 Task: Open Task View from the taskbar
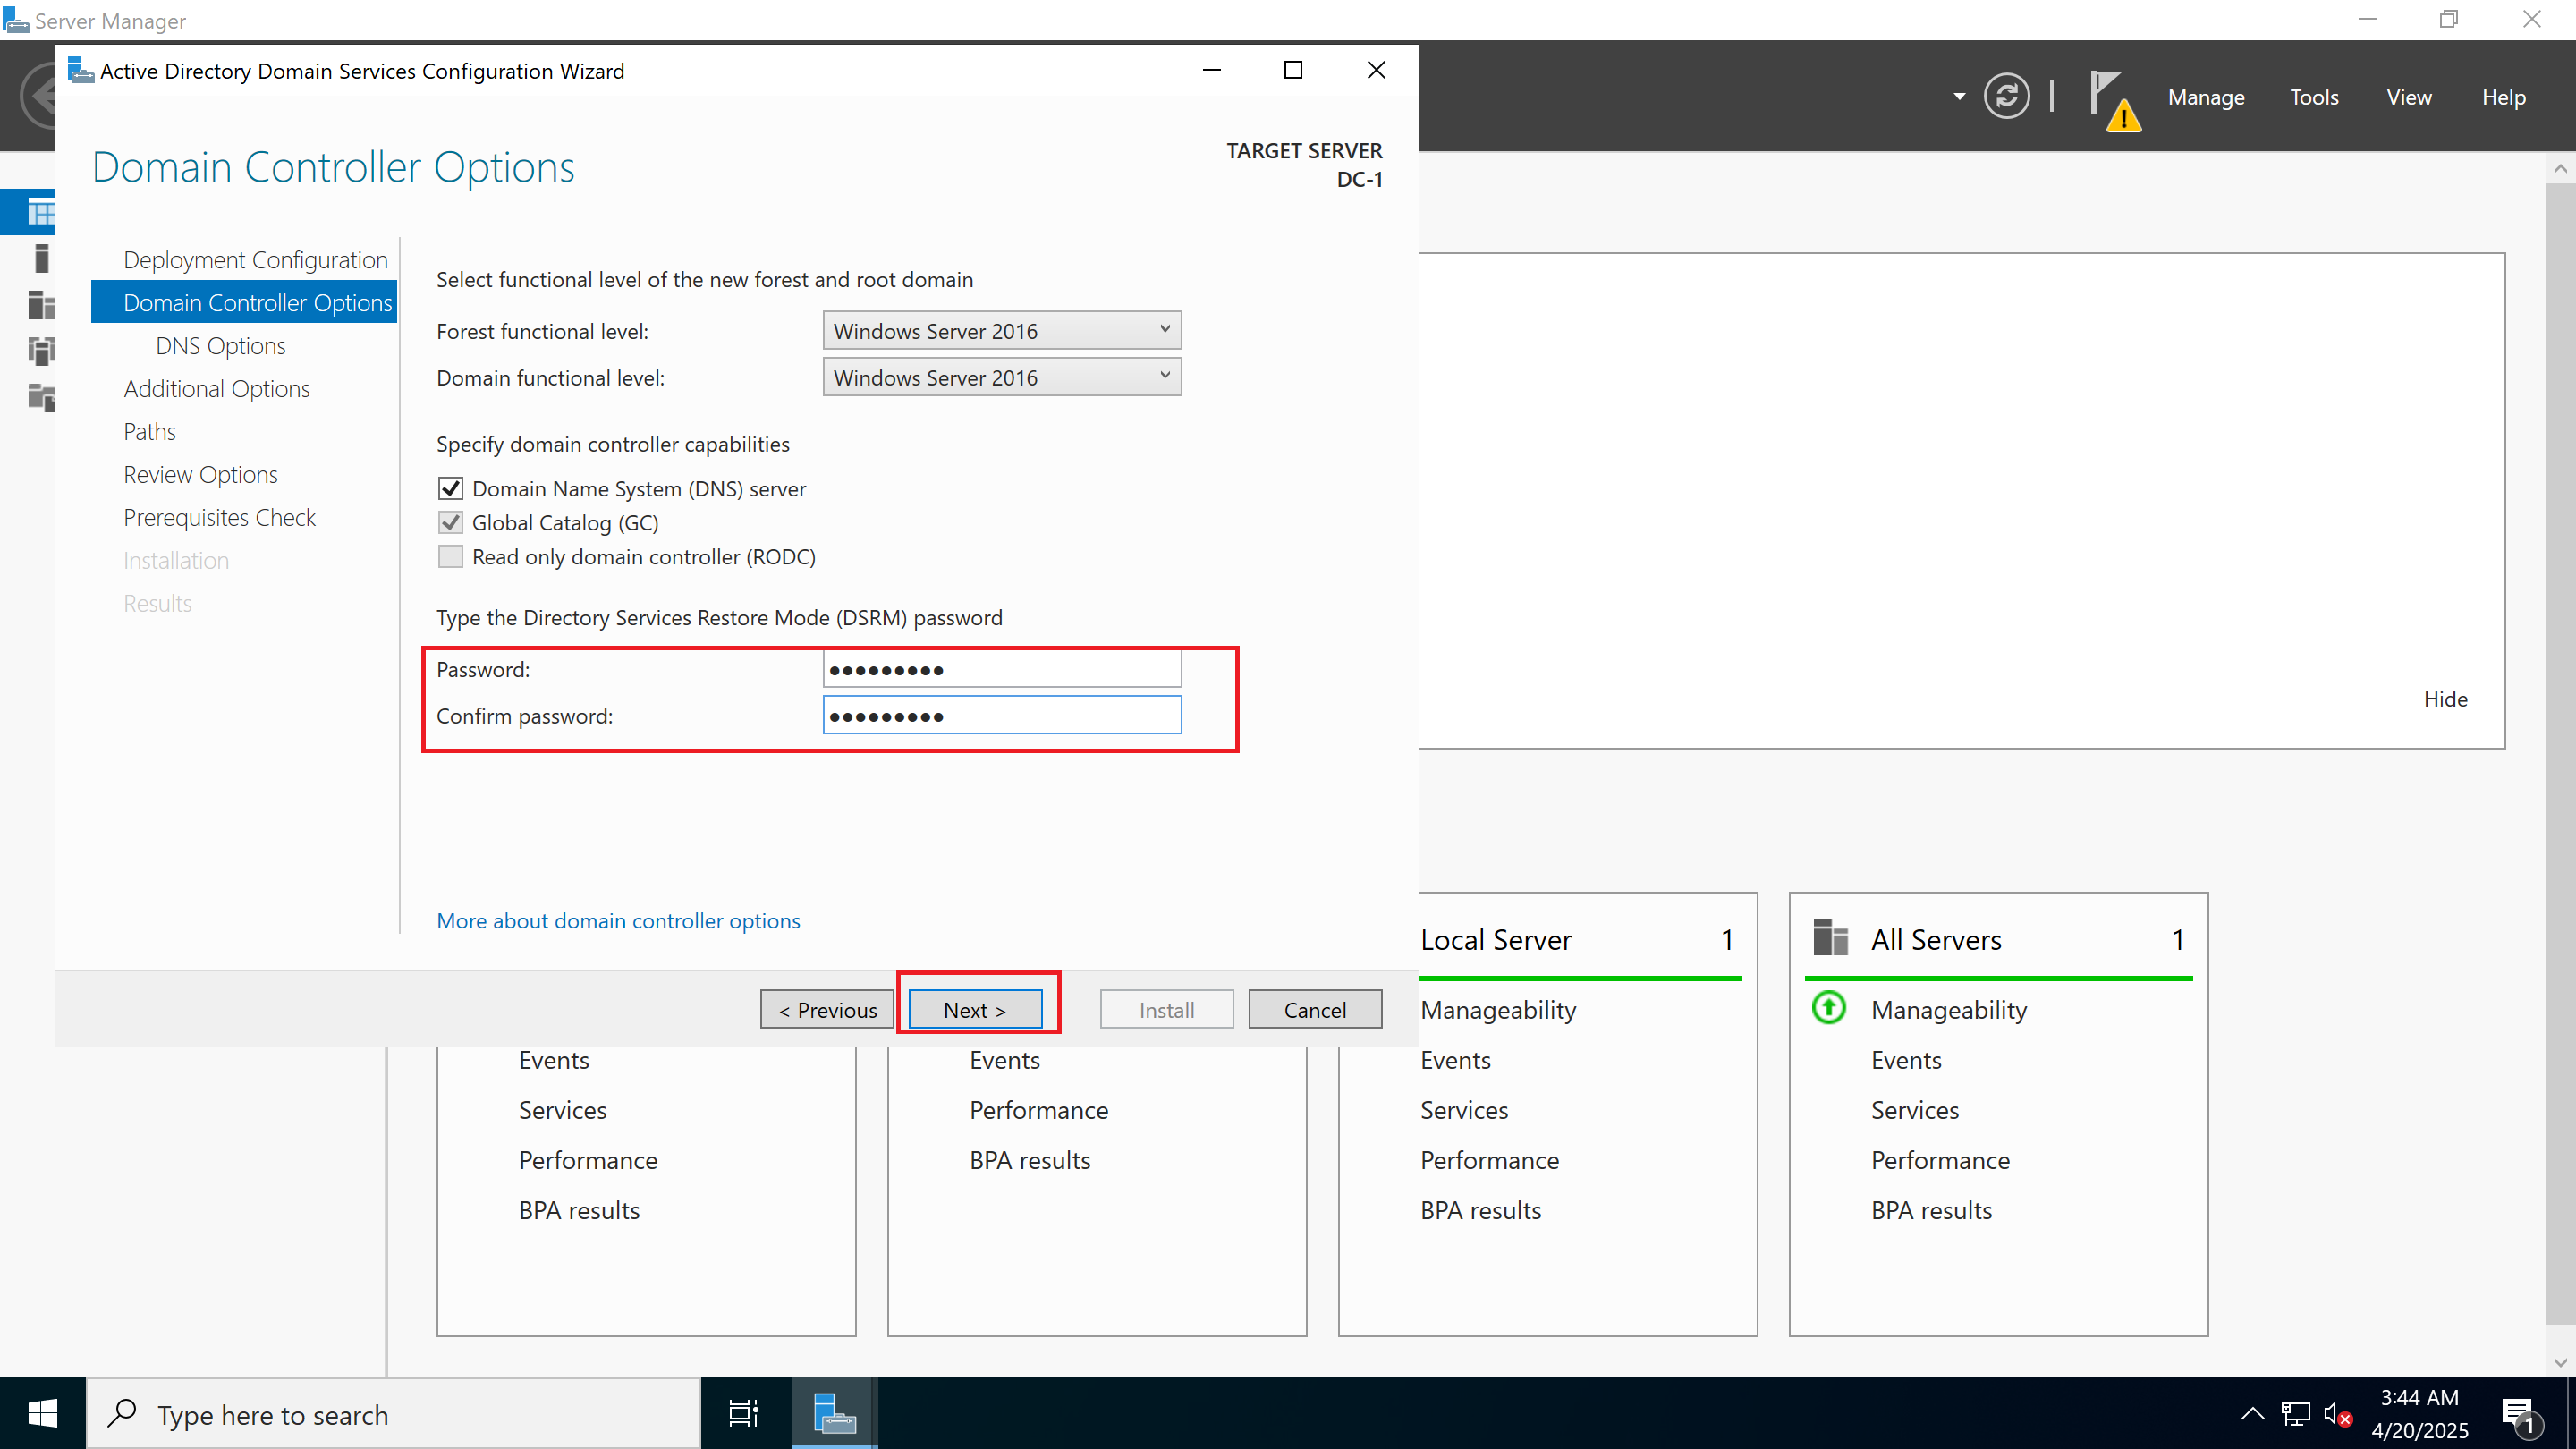744,1413
